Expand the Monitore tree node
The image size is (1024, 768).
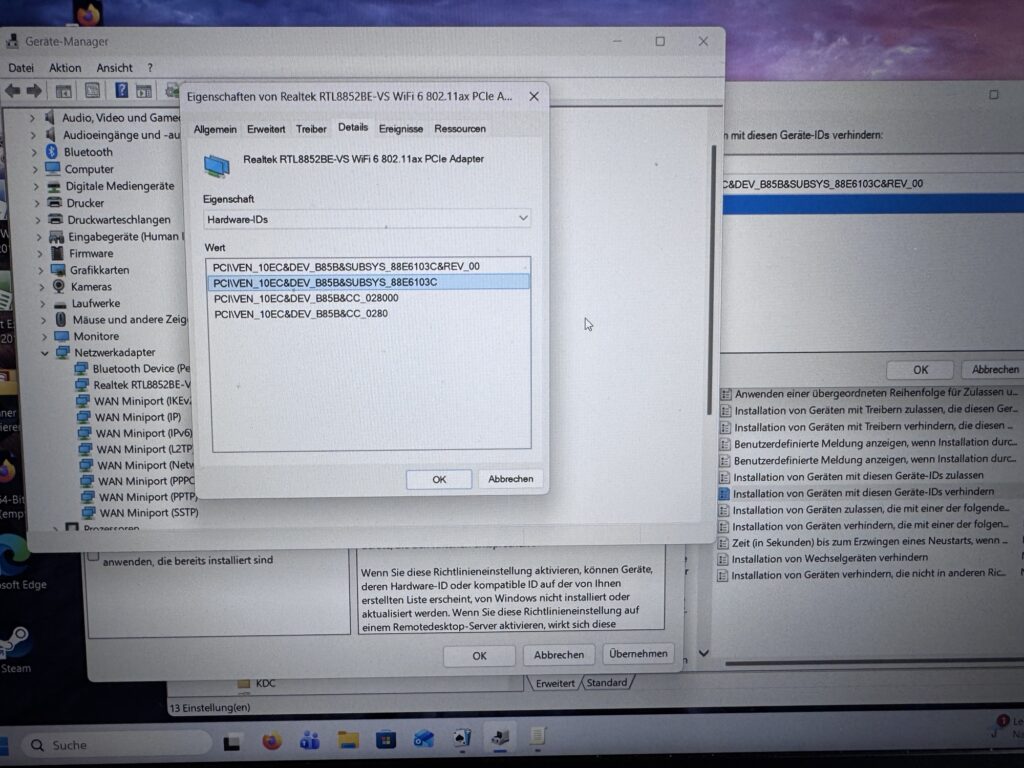(43, 337)
